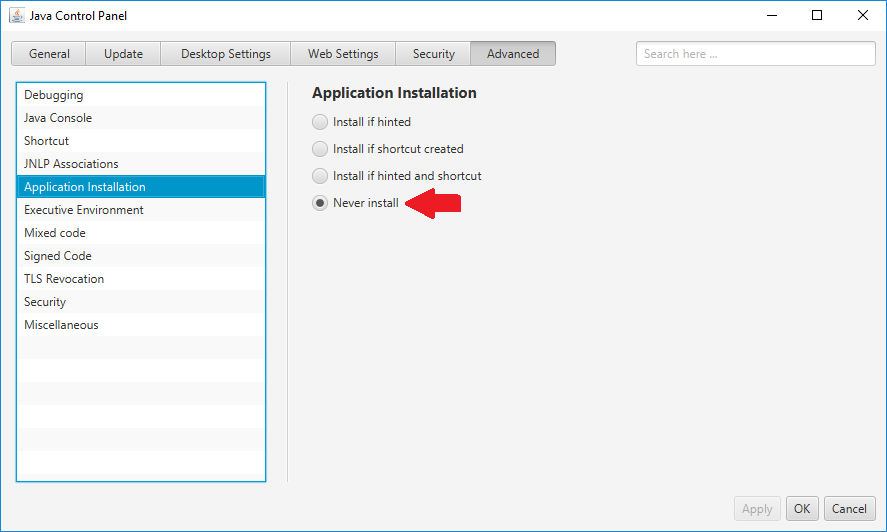This screenshot has width=887, height=532.
Task: Open the Web Settings tab
Action: coord(343,54)
